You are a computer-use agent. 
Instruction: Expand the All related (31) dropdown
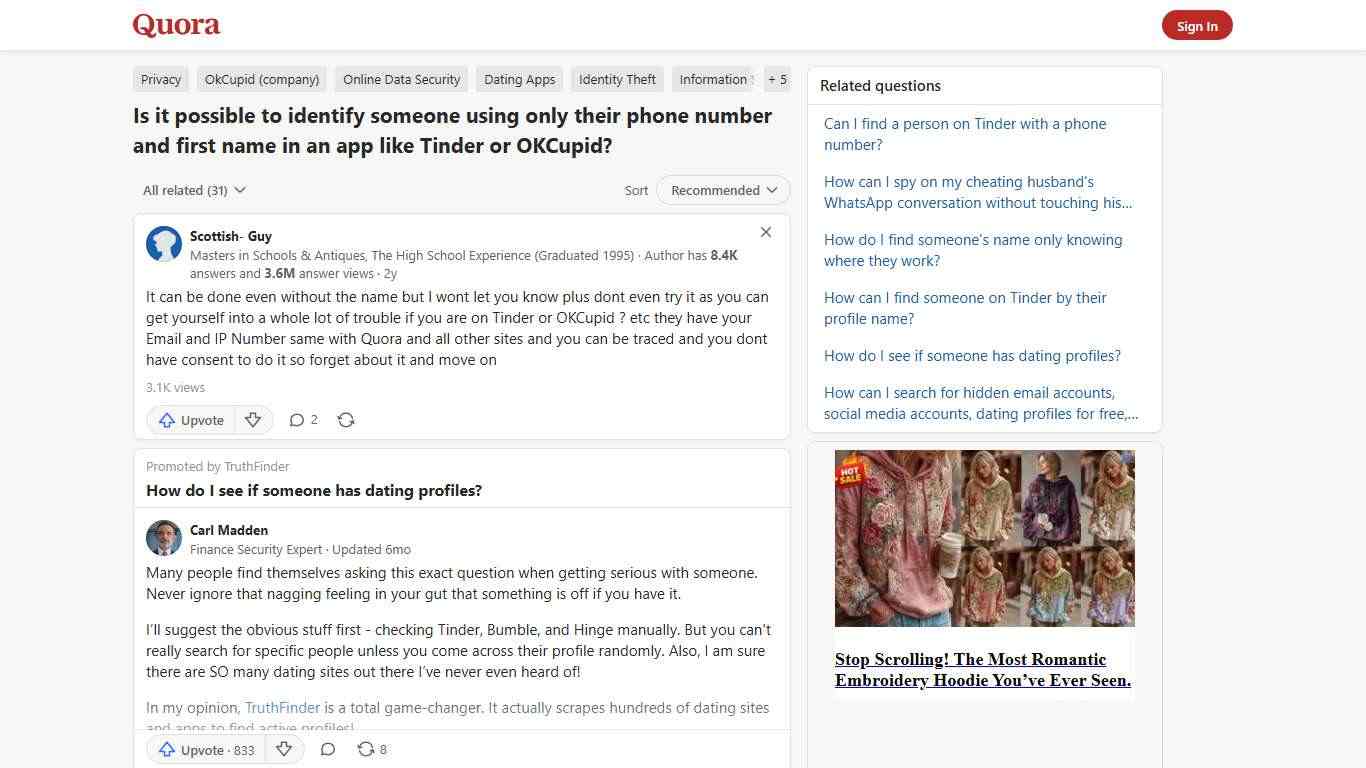pyautogui.click(x=194, y=190)
